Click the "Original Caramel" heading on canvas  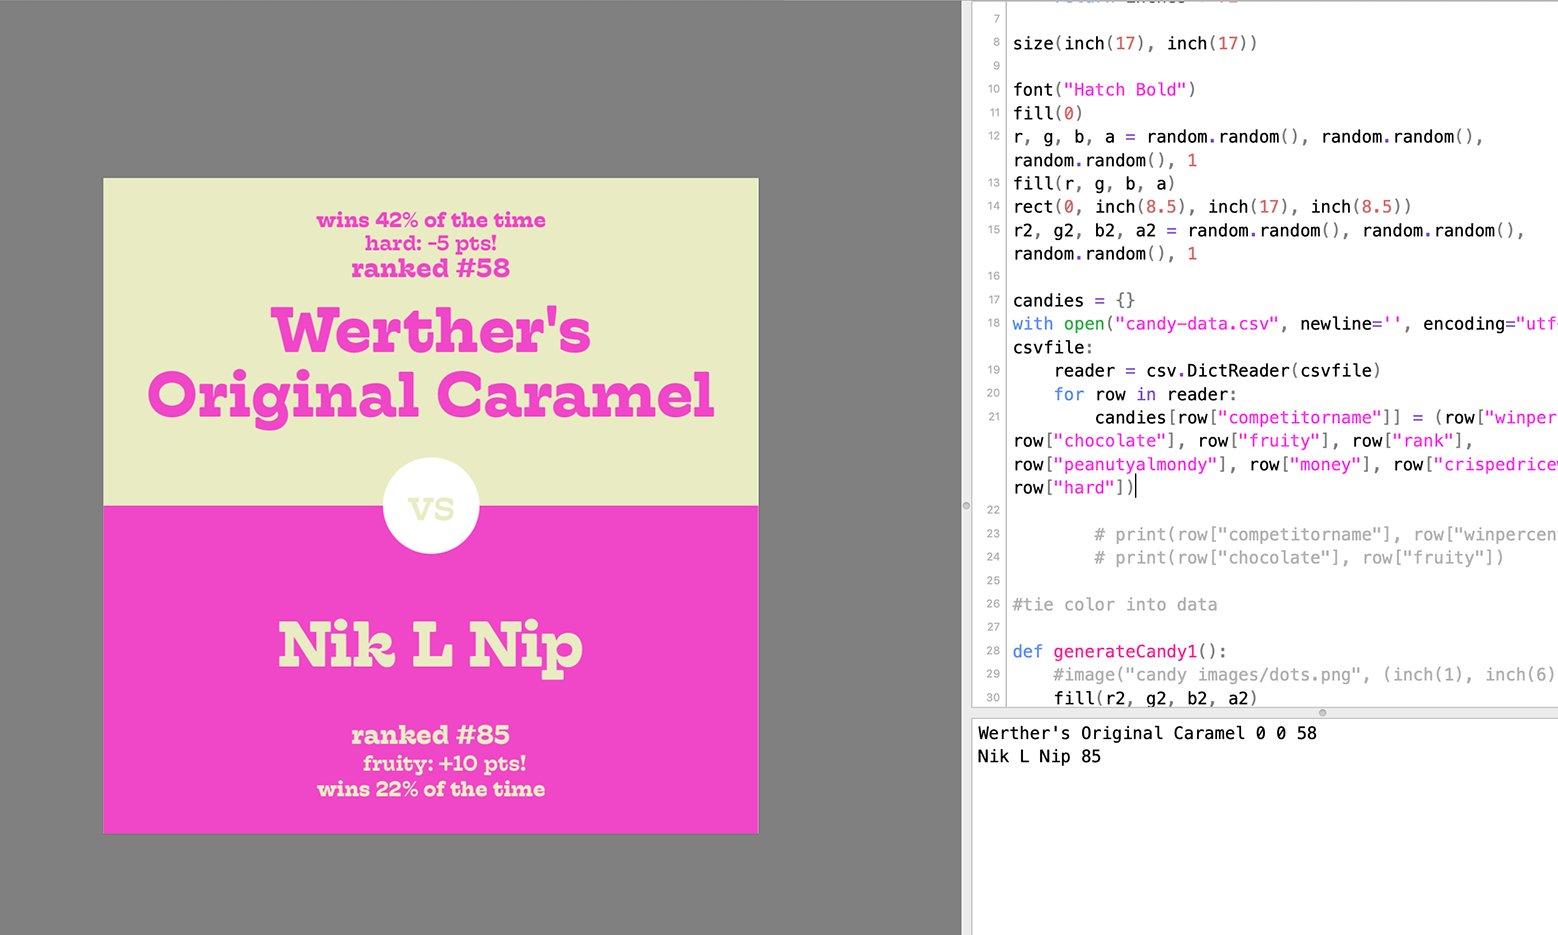click(x=431, y=396)
